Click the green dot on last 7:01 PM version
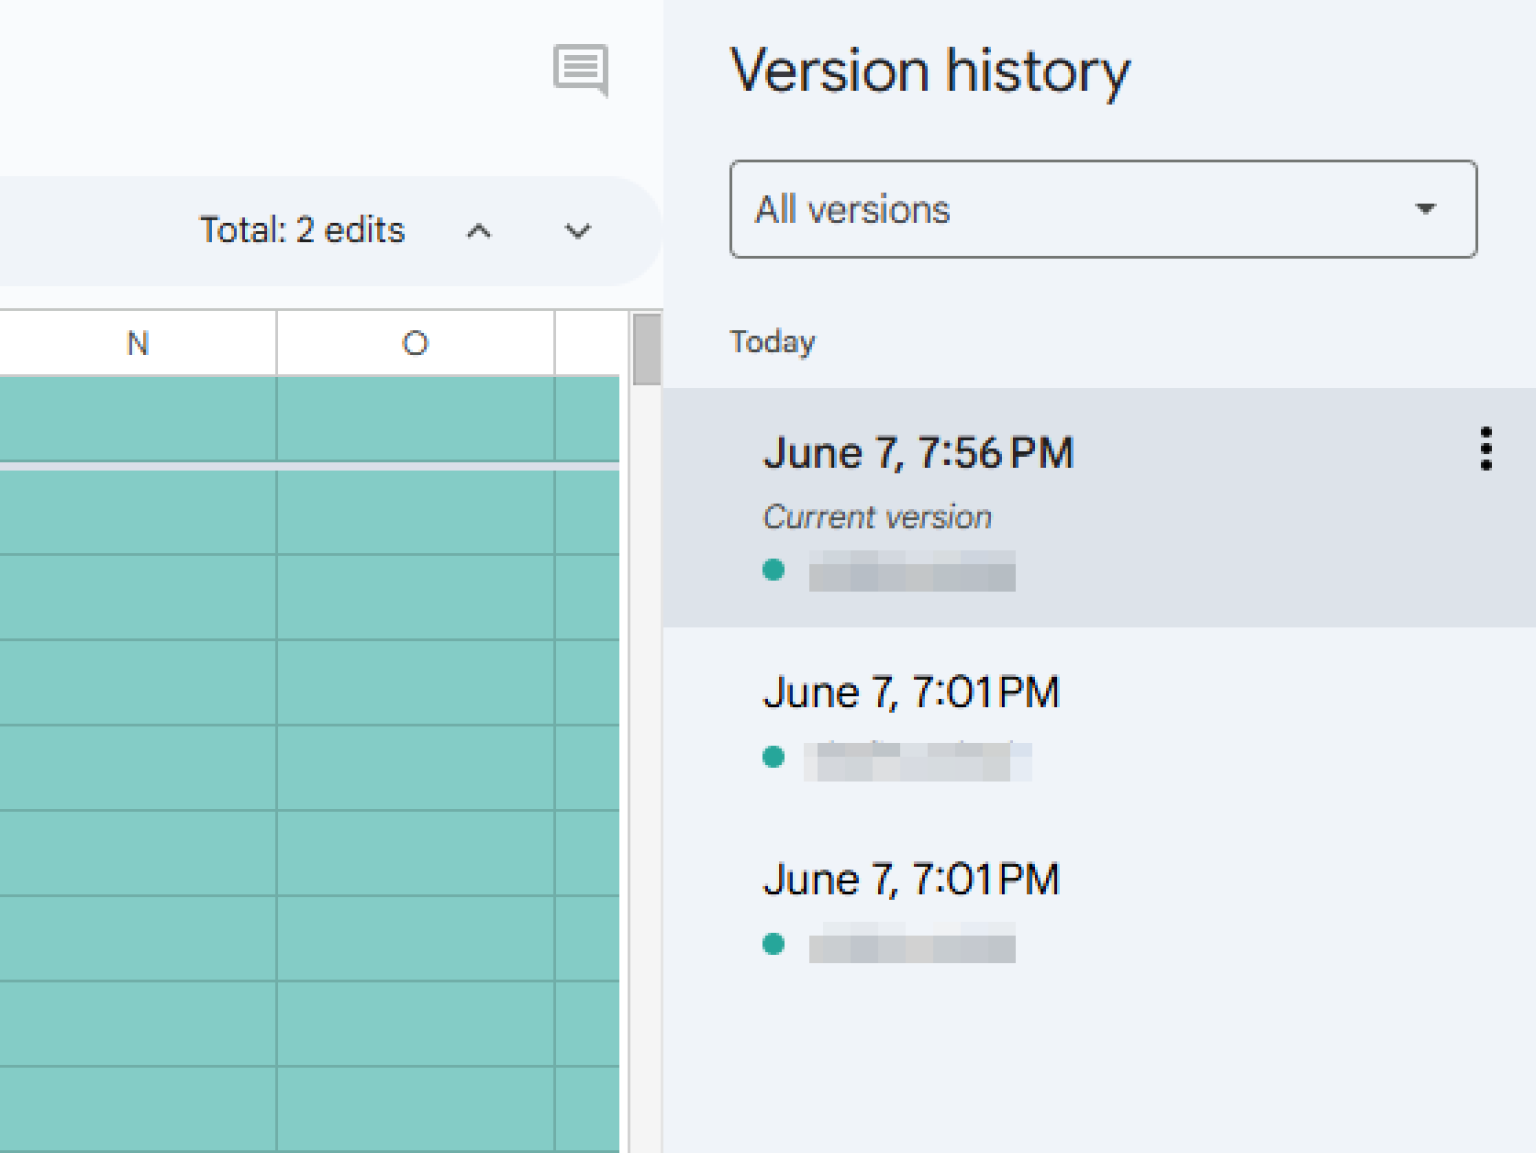The image size is (1536, 1153). click(774, 943)
